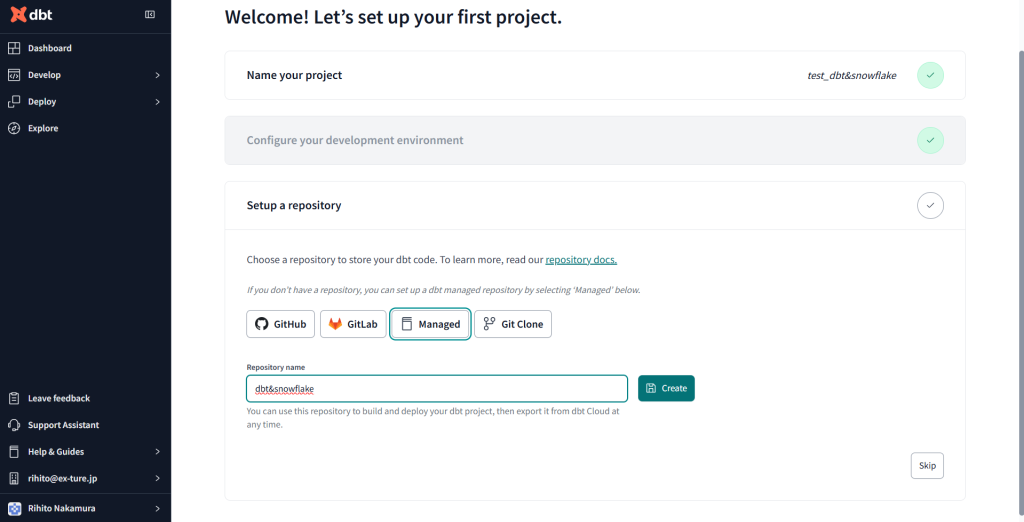Click the Skip button

(927, 466)
